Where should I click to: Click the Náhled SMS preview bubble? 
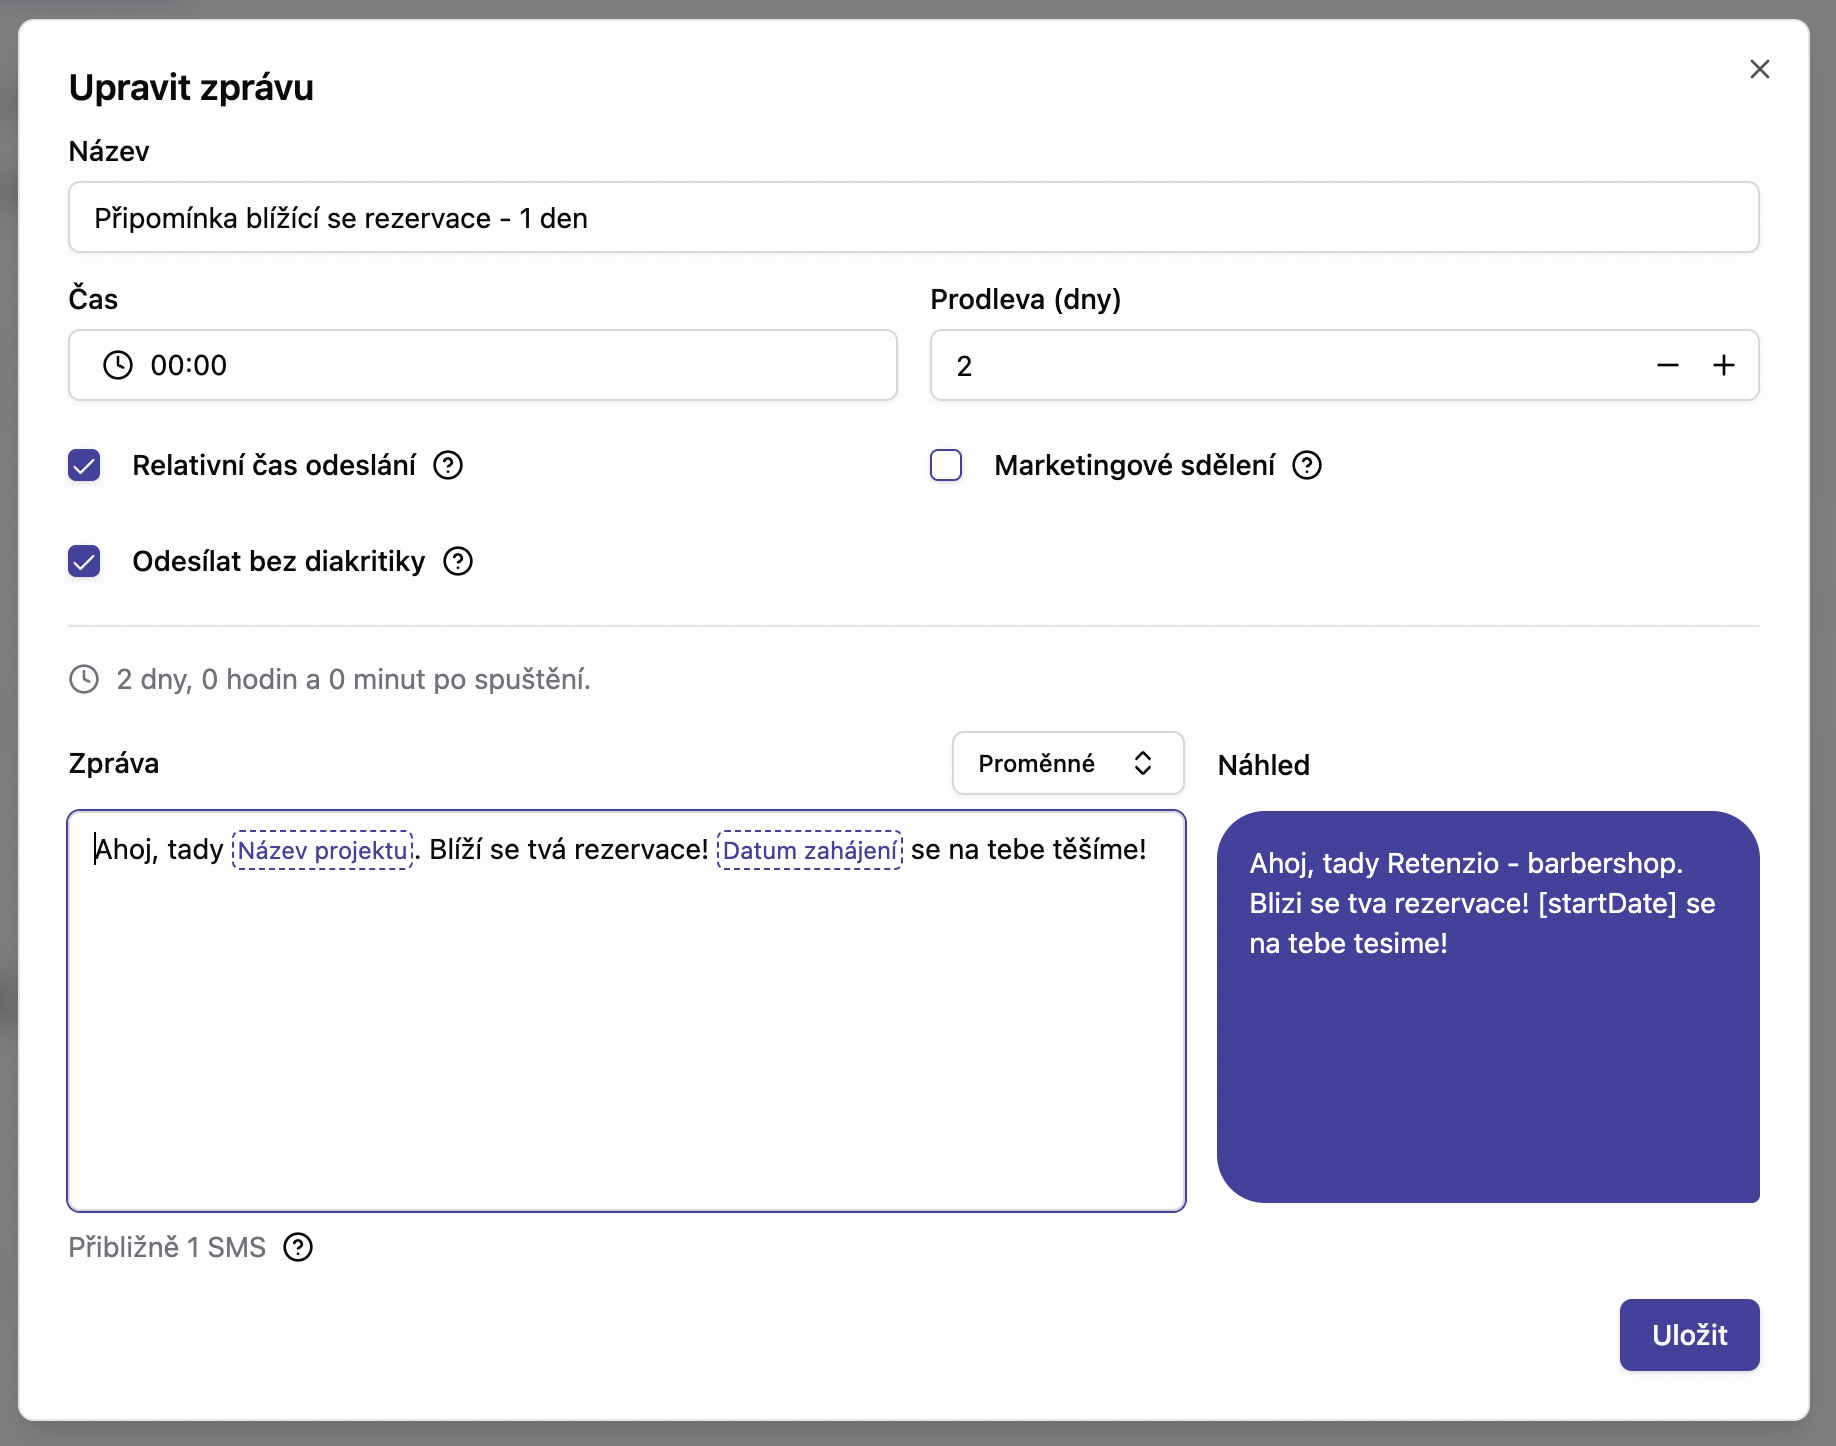[x=1487, y=1006]
